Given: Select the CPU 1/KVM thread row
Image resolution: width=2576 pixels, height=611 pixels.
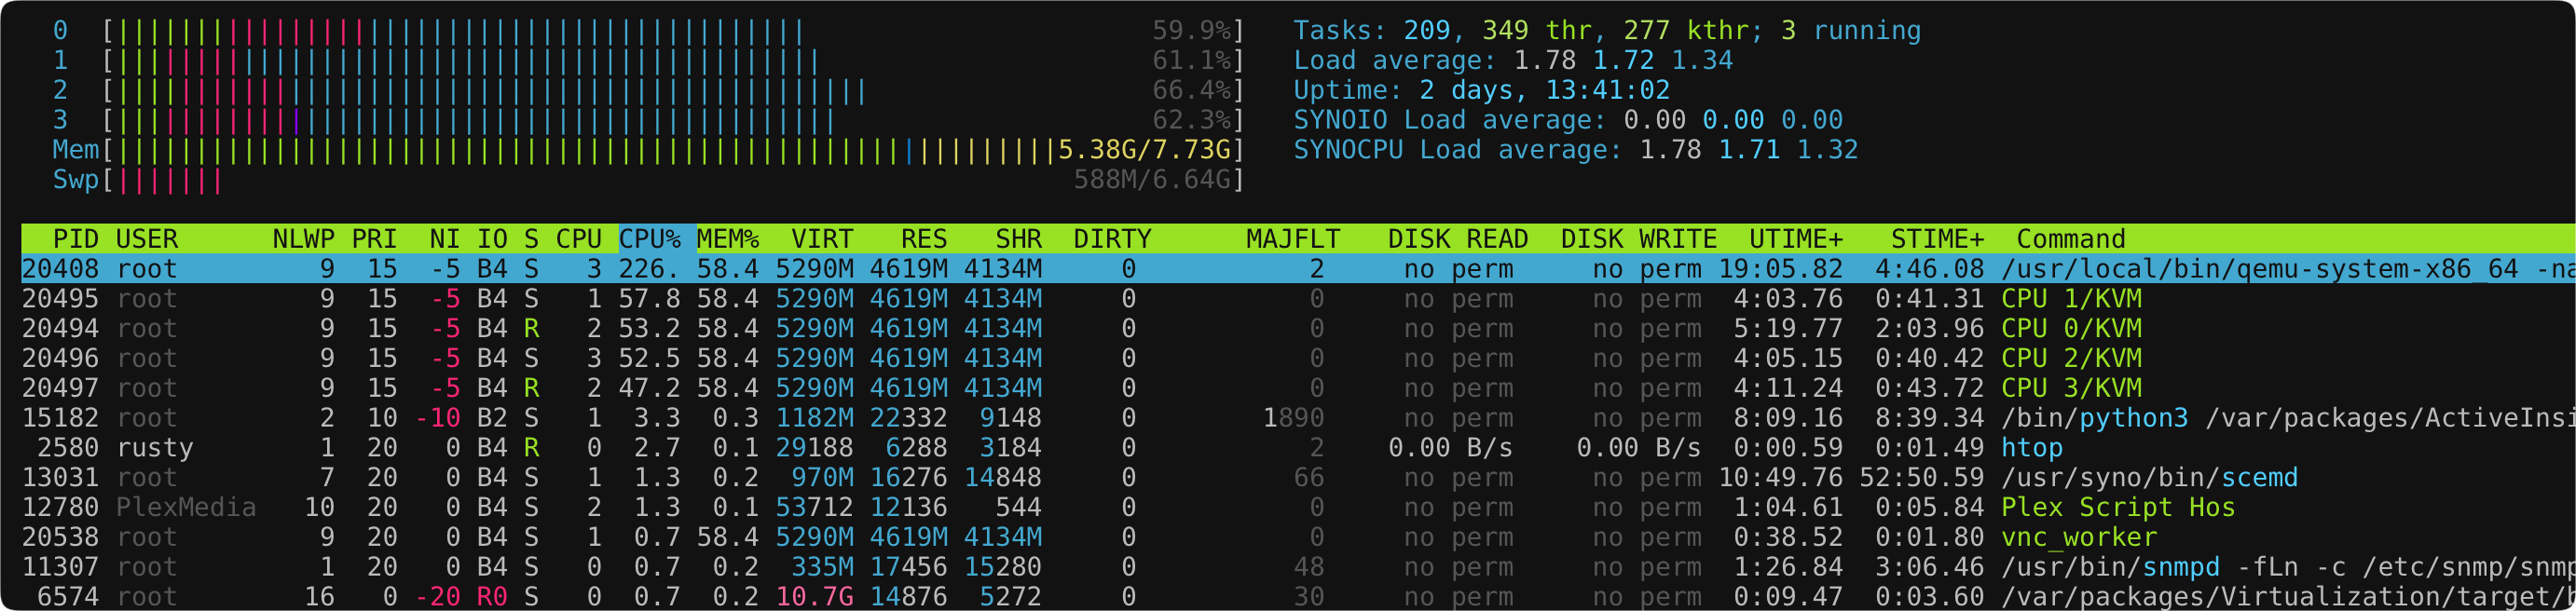Looking at the screenshot, I should [1298, 299].
